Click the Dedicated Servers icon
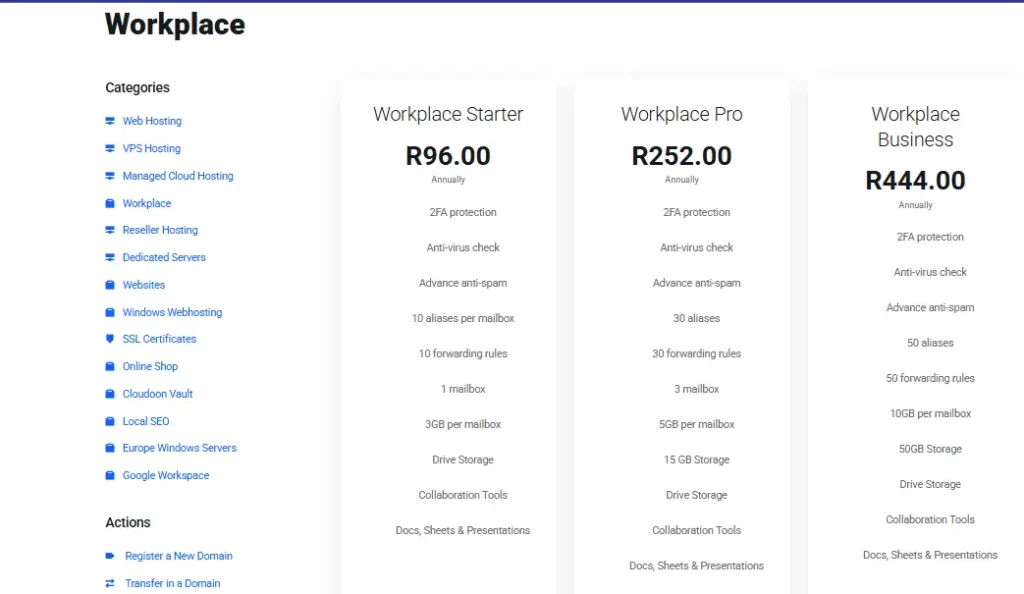The height and width of the screenshot is (594, 1024). (110, 257)
